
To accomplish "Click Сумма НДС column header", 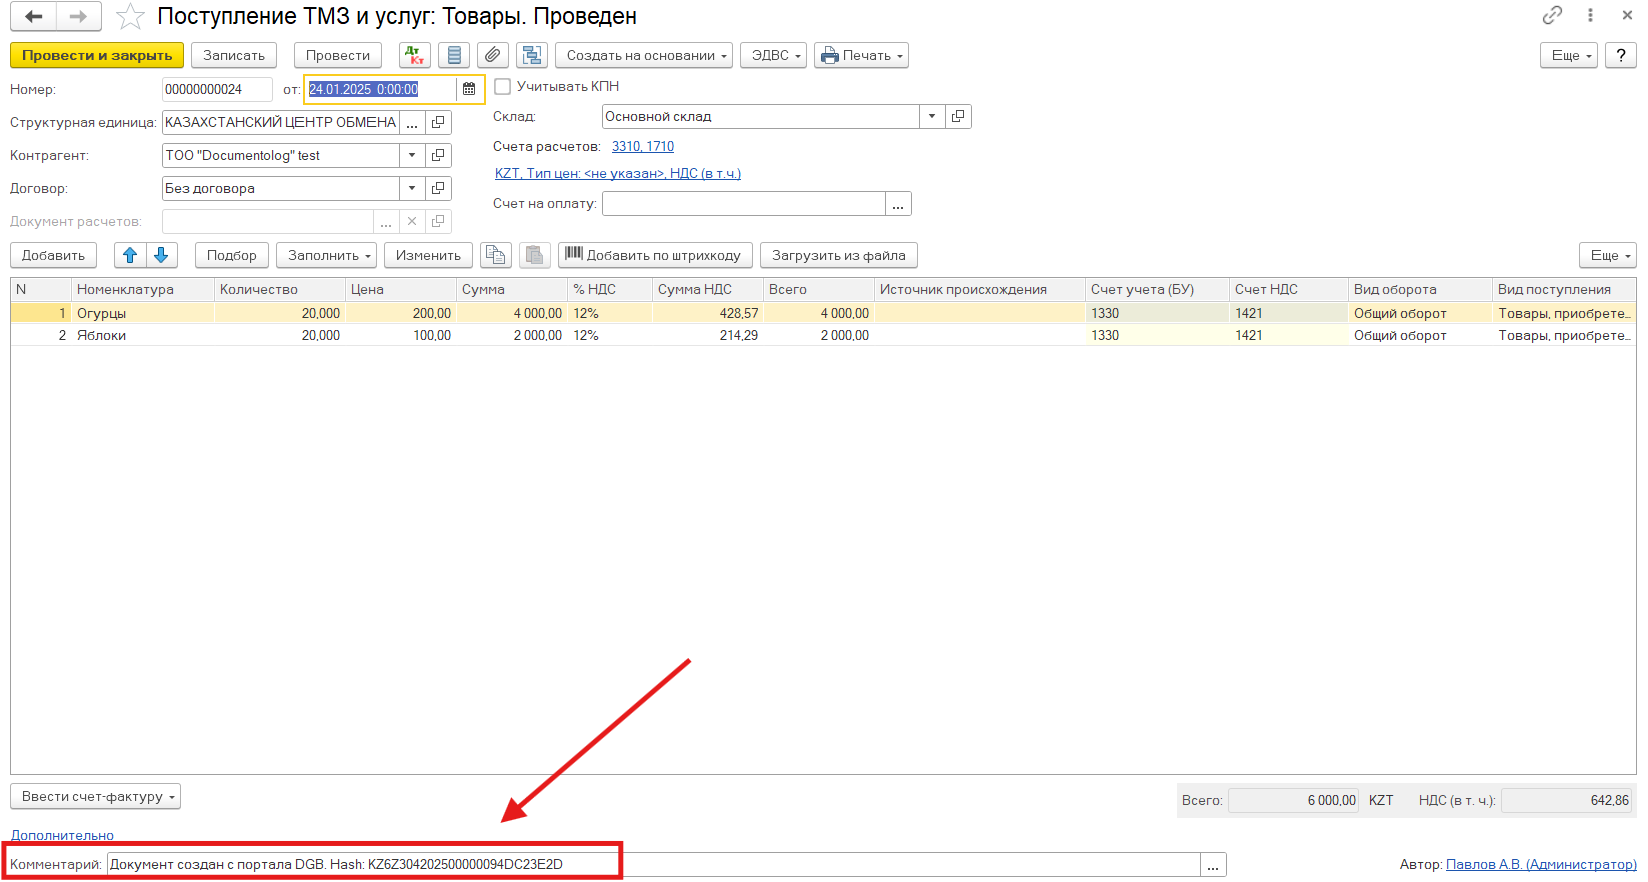I will click(x=707, y=289).
